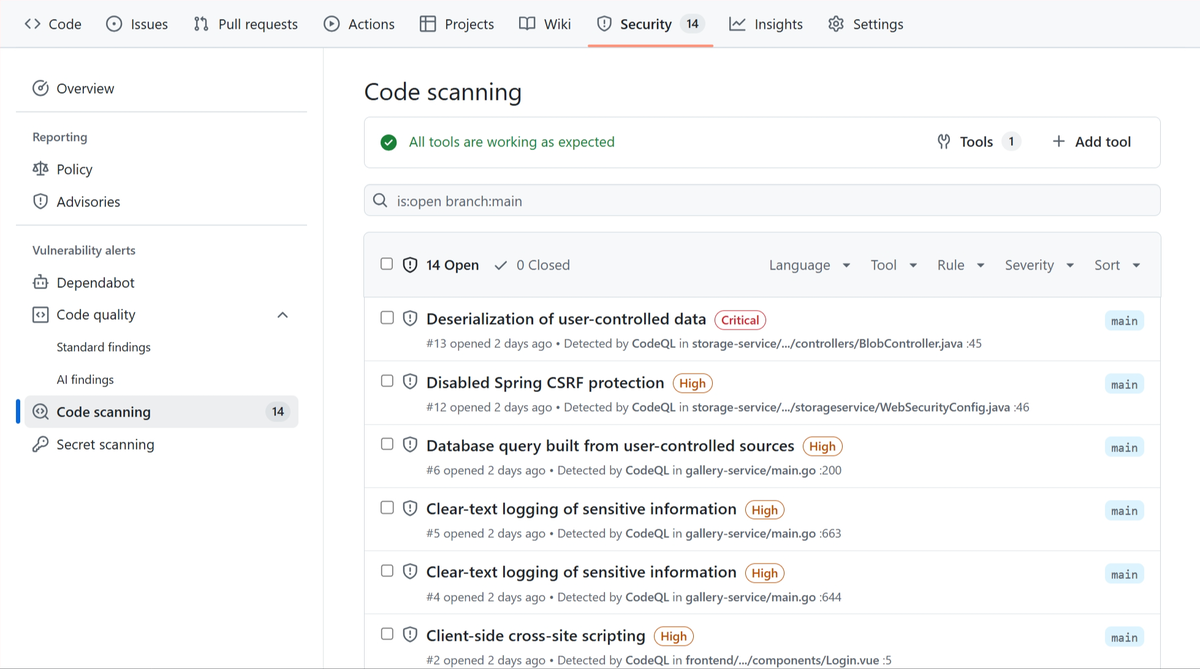Switch to the Pull requests tab

246,24
